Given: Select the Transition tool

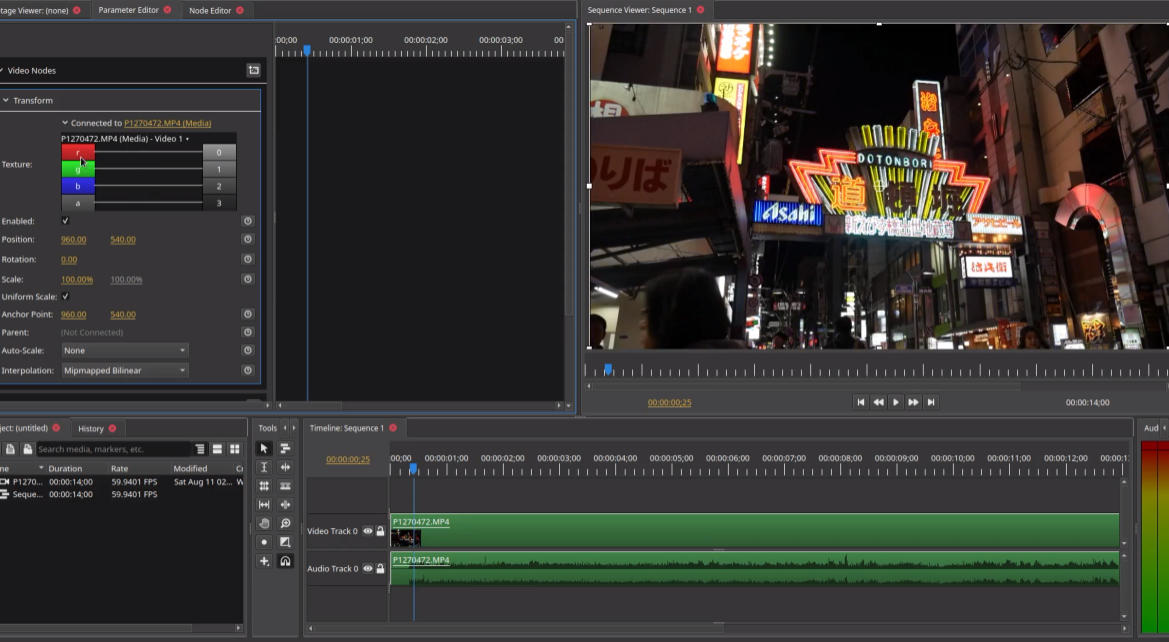Looking at the screenshot, I should [285, 542].
